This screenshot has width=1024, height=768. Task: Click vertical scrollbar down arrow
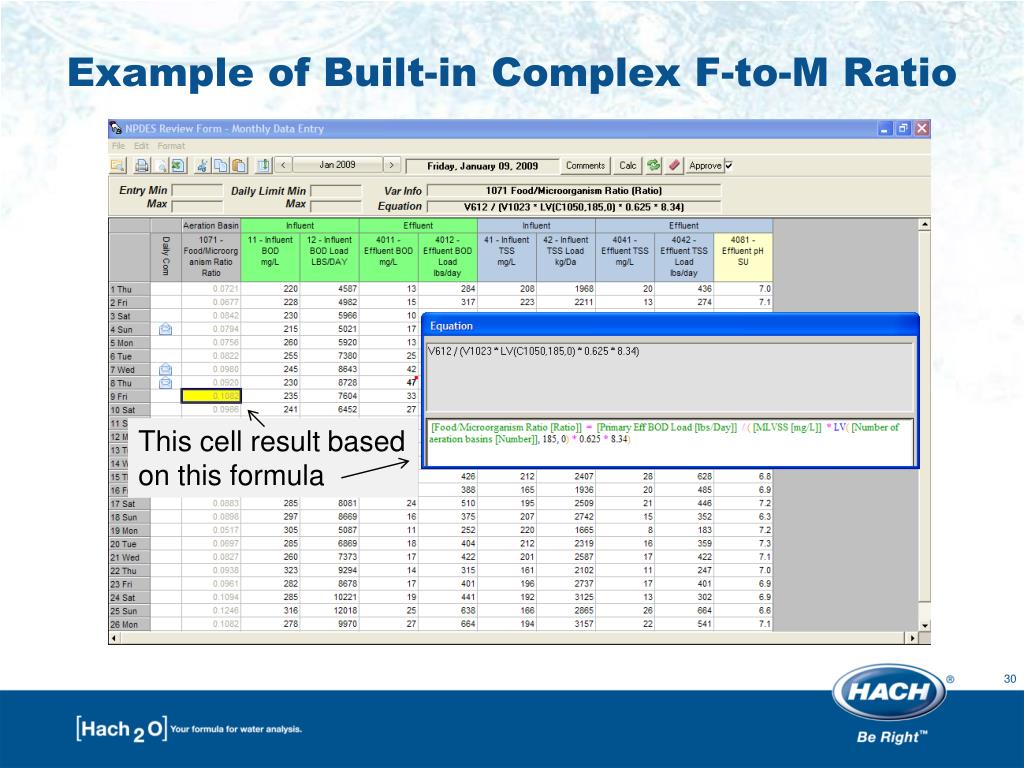924,625
